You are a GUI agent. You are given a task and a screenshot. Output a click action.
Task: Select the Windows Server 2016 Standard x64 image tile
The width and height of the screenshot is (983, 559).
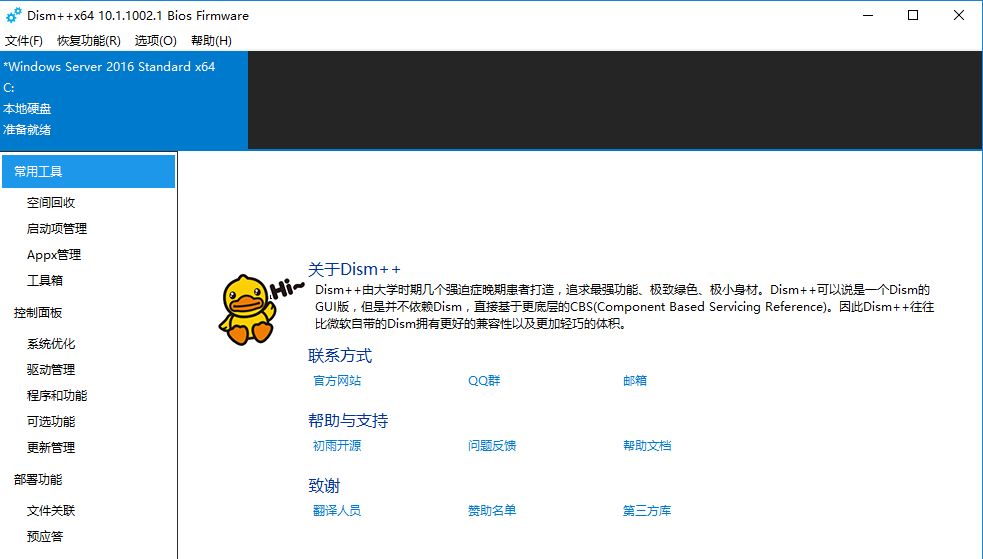point(124,100)
